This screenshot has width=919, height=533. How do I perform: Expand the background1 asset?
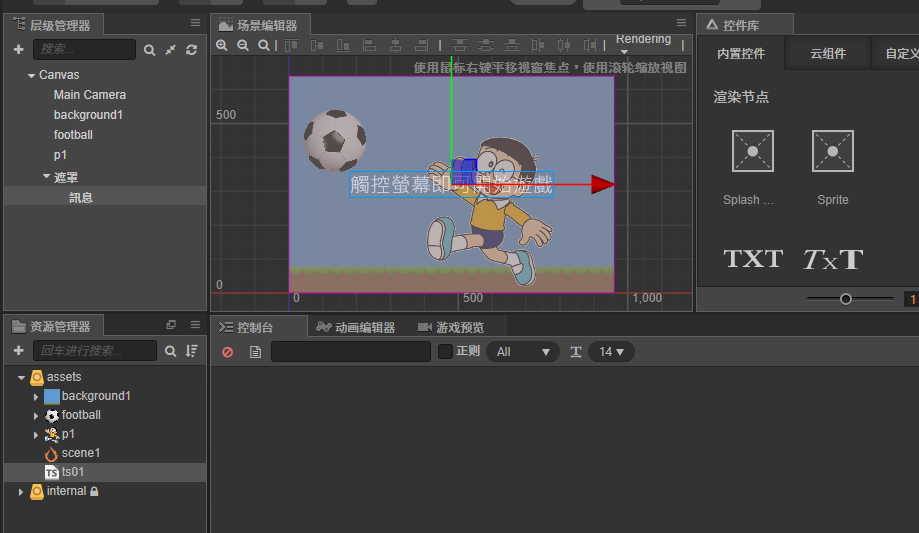36,397
